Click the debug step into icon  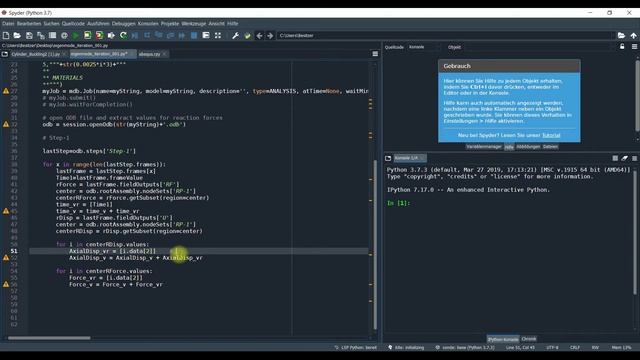(x=159, y=36)
